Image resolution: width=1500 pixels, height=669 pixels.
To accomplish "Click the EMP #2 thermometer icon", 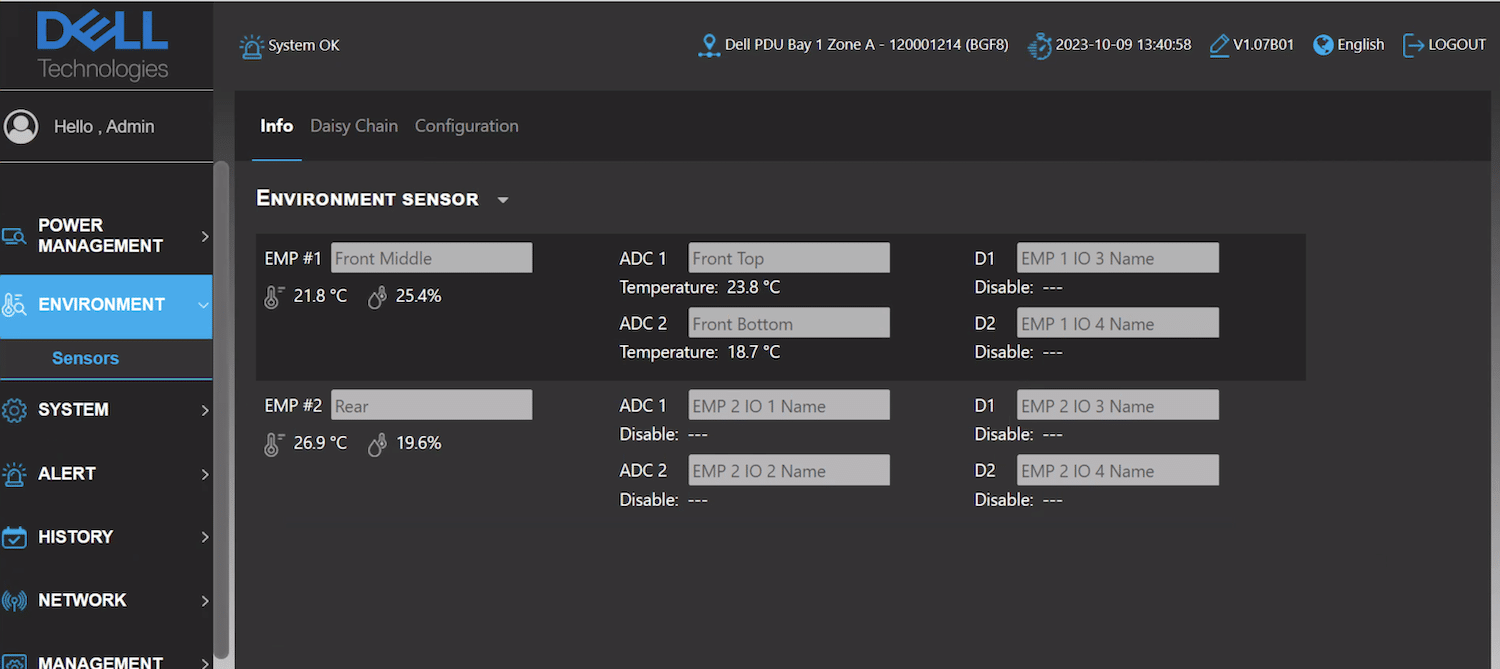I will pos(274,444).
